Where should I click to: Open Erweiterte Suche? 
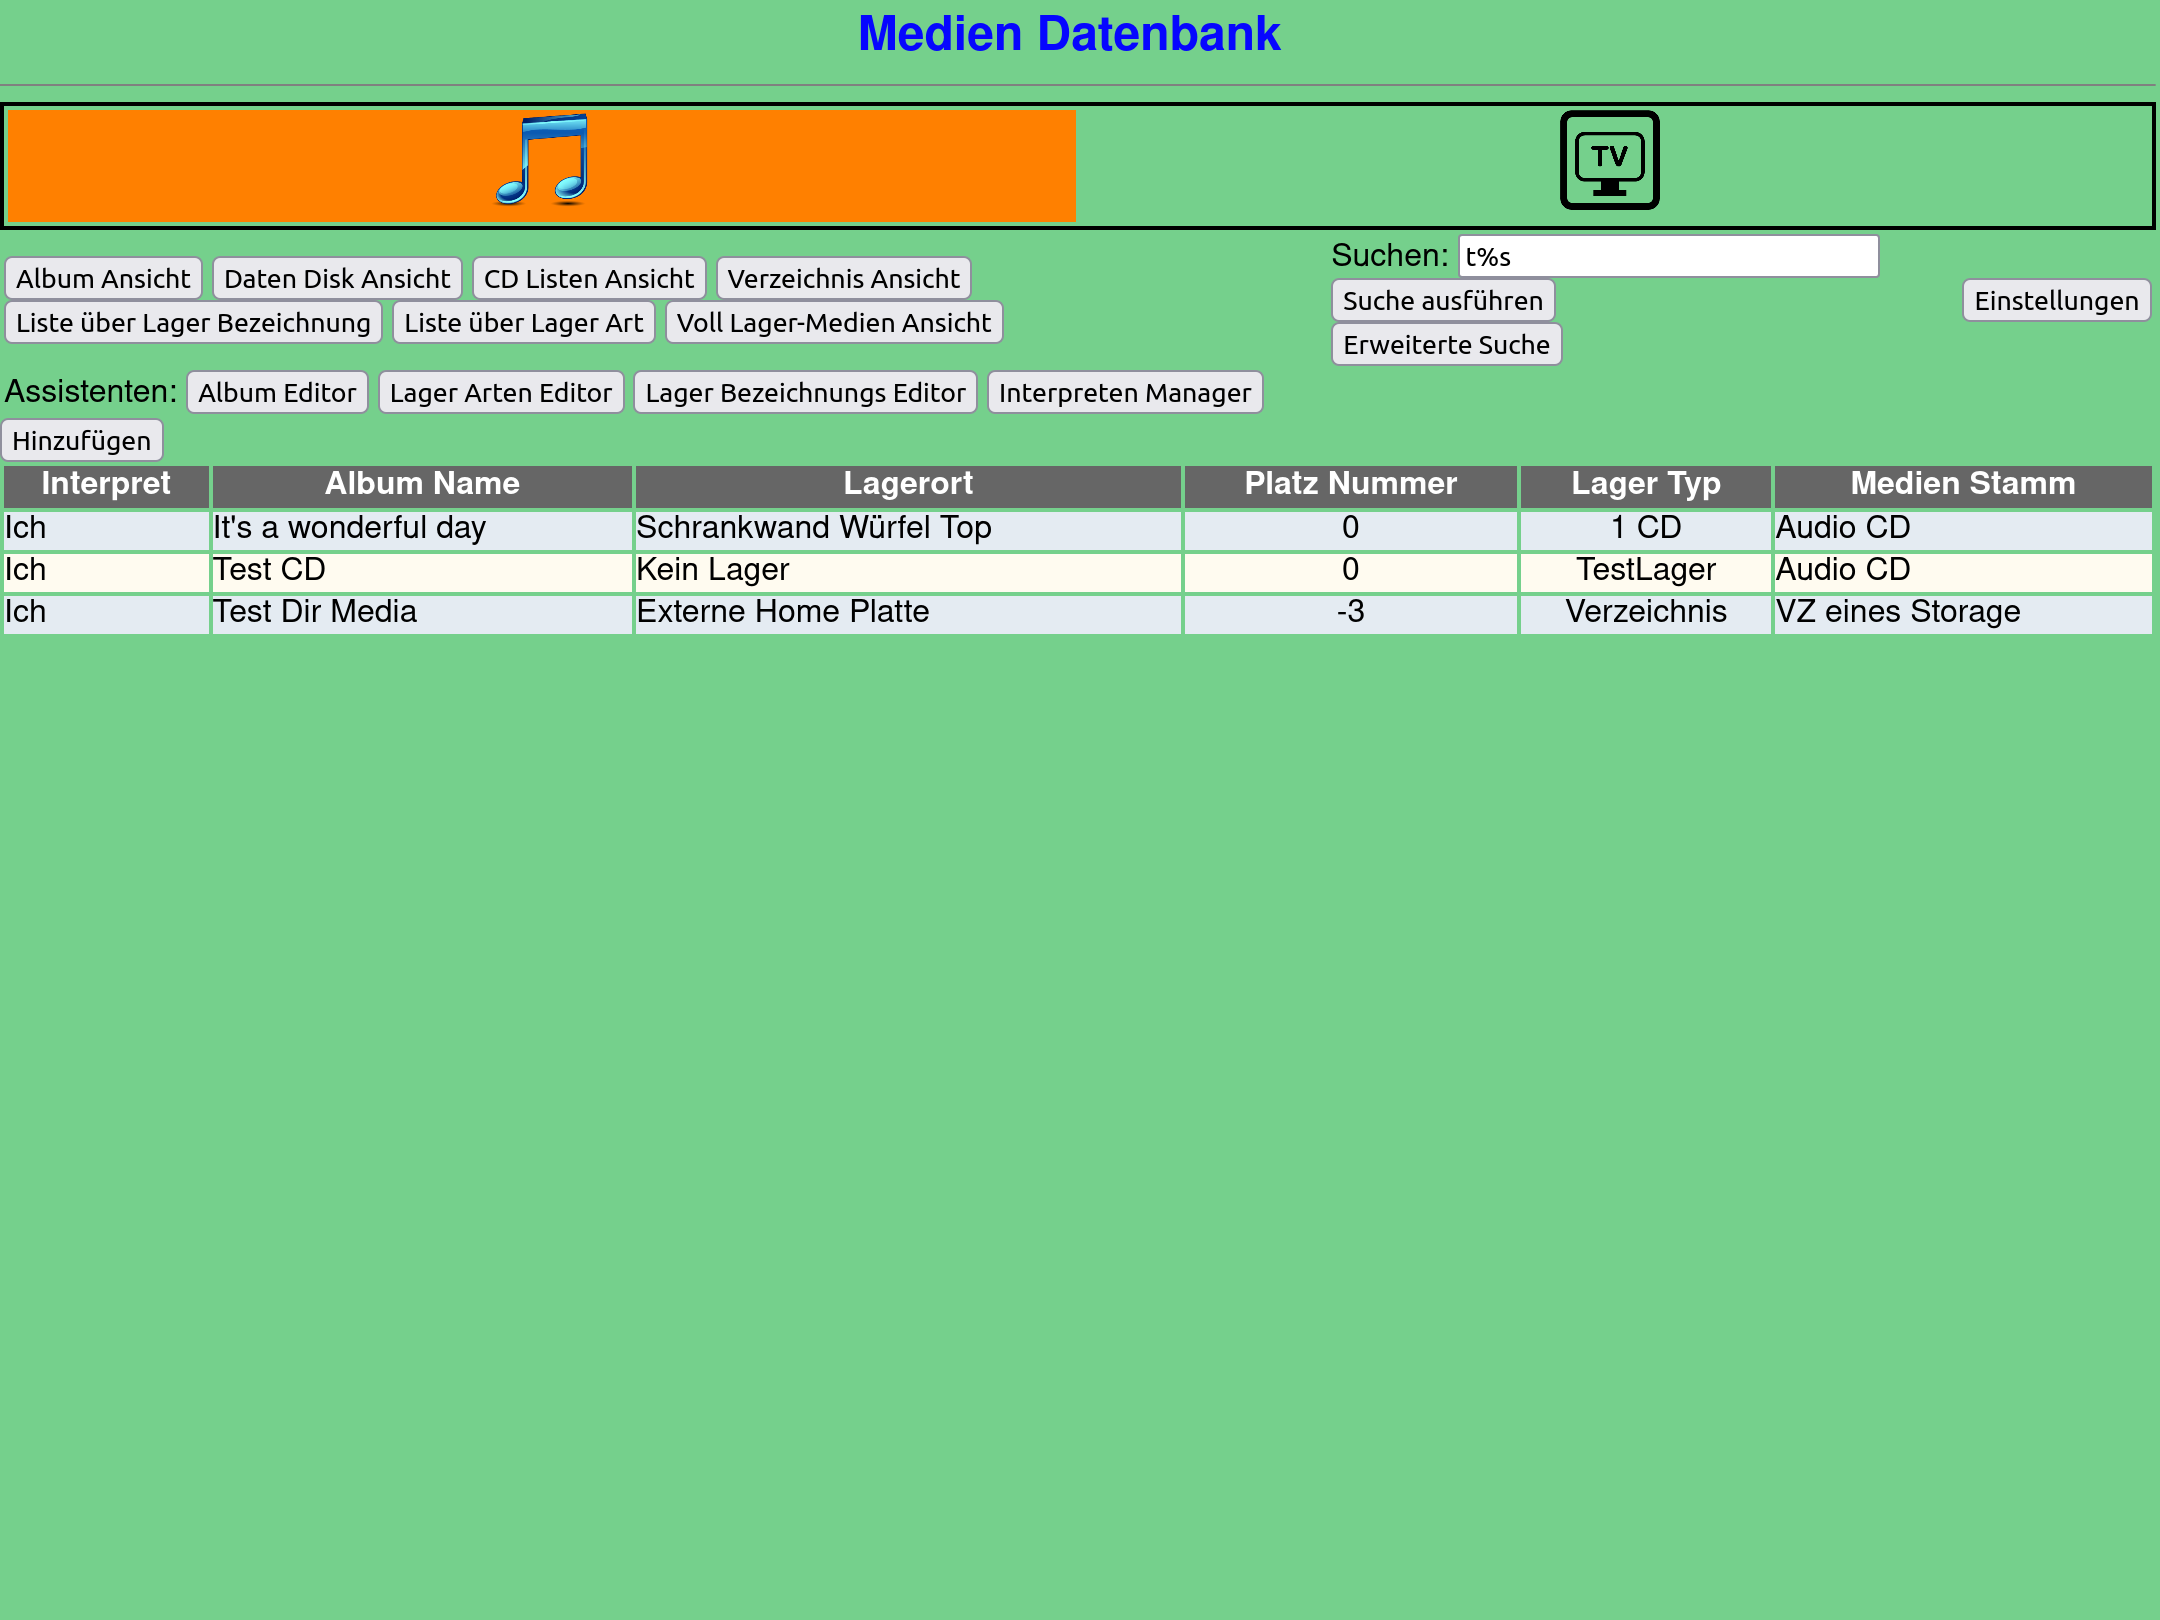coord(1446,345)
